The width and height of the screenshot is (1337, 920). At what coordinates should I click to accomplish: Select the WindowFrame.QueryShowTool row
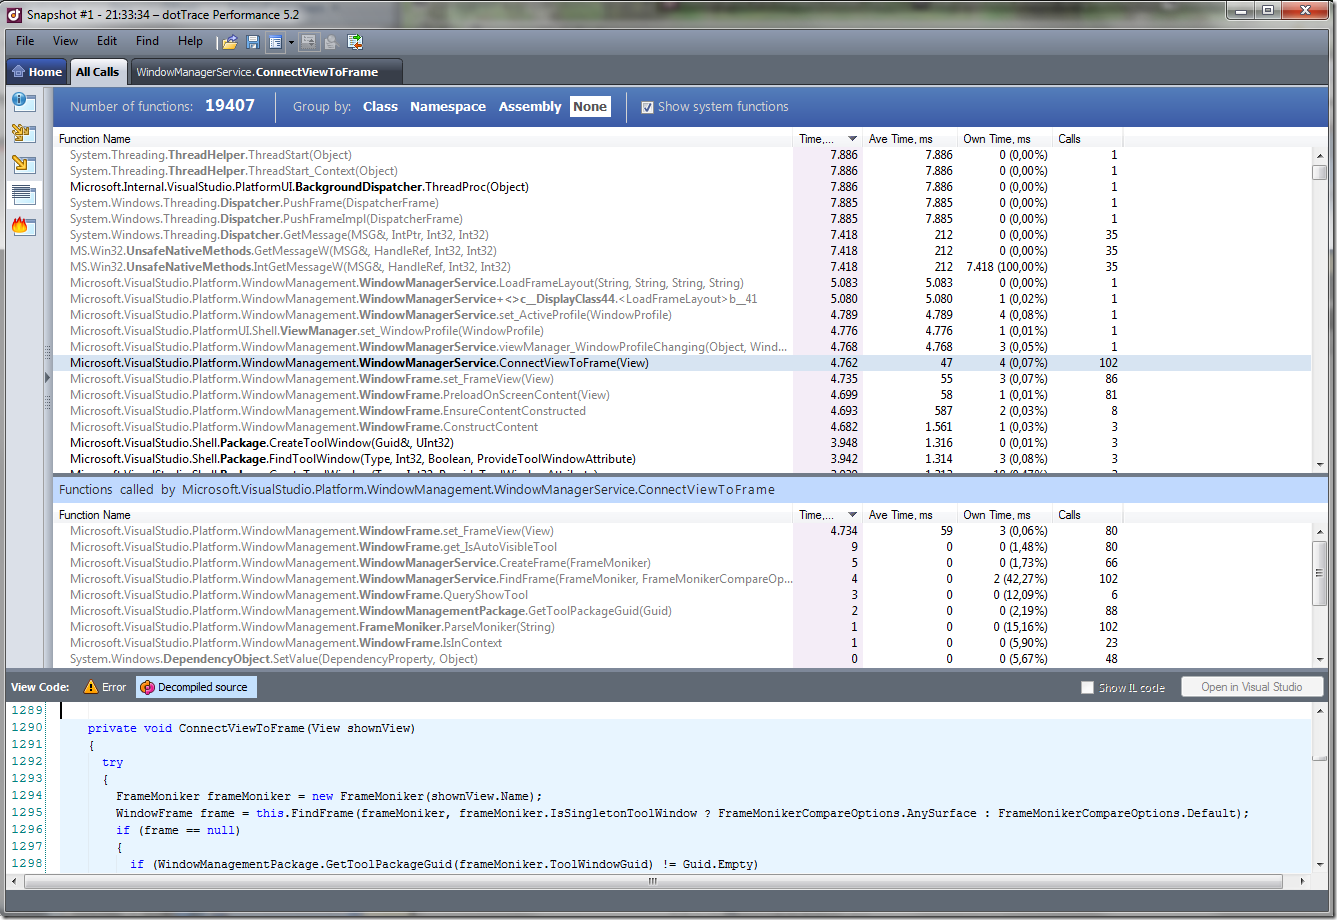tap(683, 595)
